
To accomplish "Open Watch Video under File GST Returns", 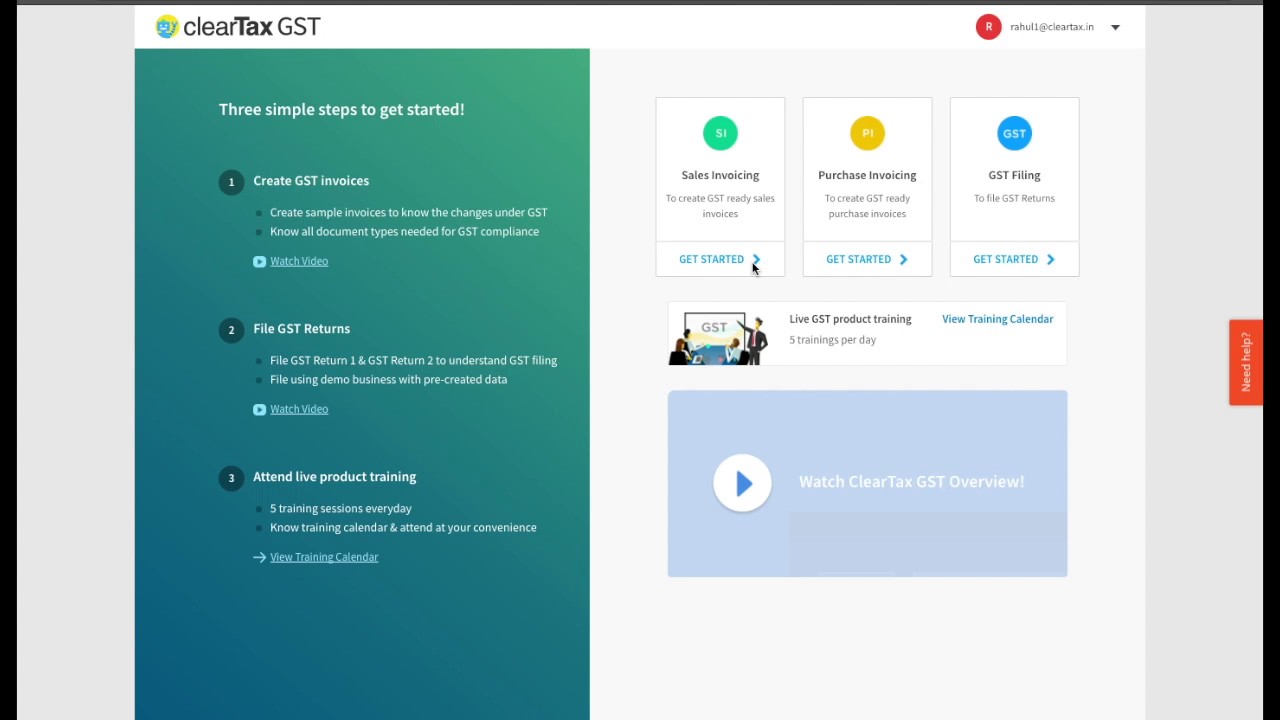I will (299, 409).
